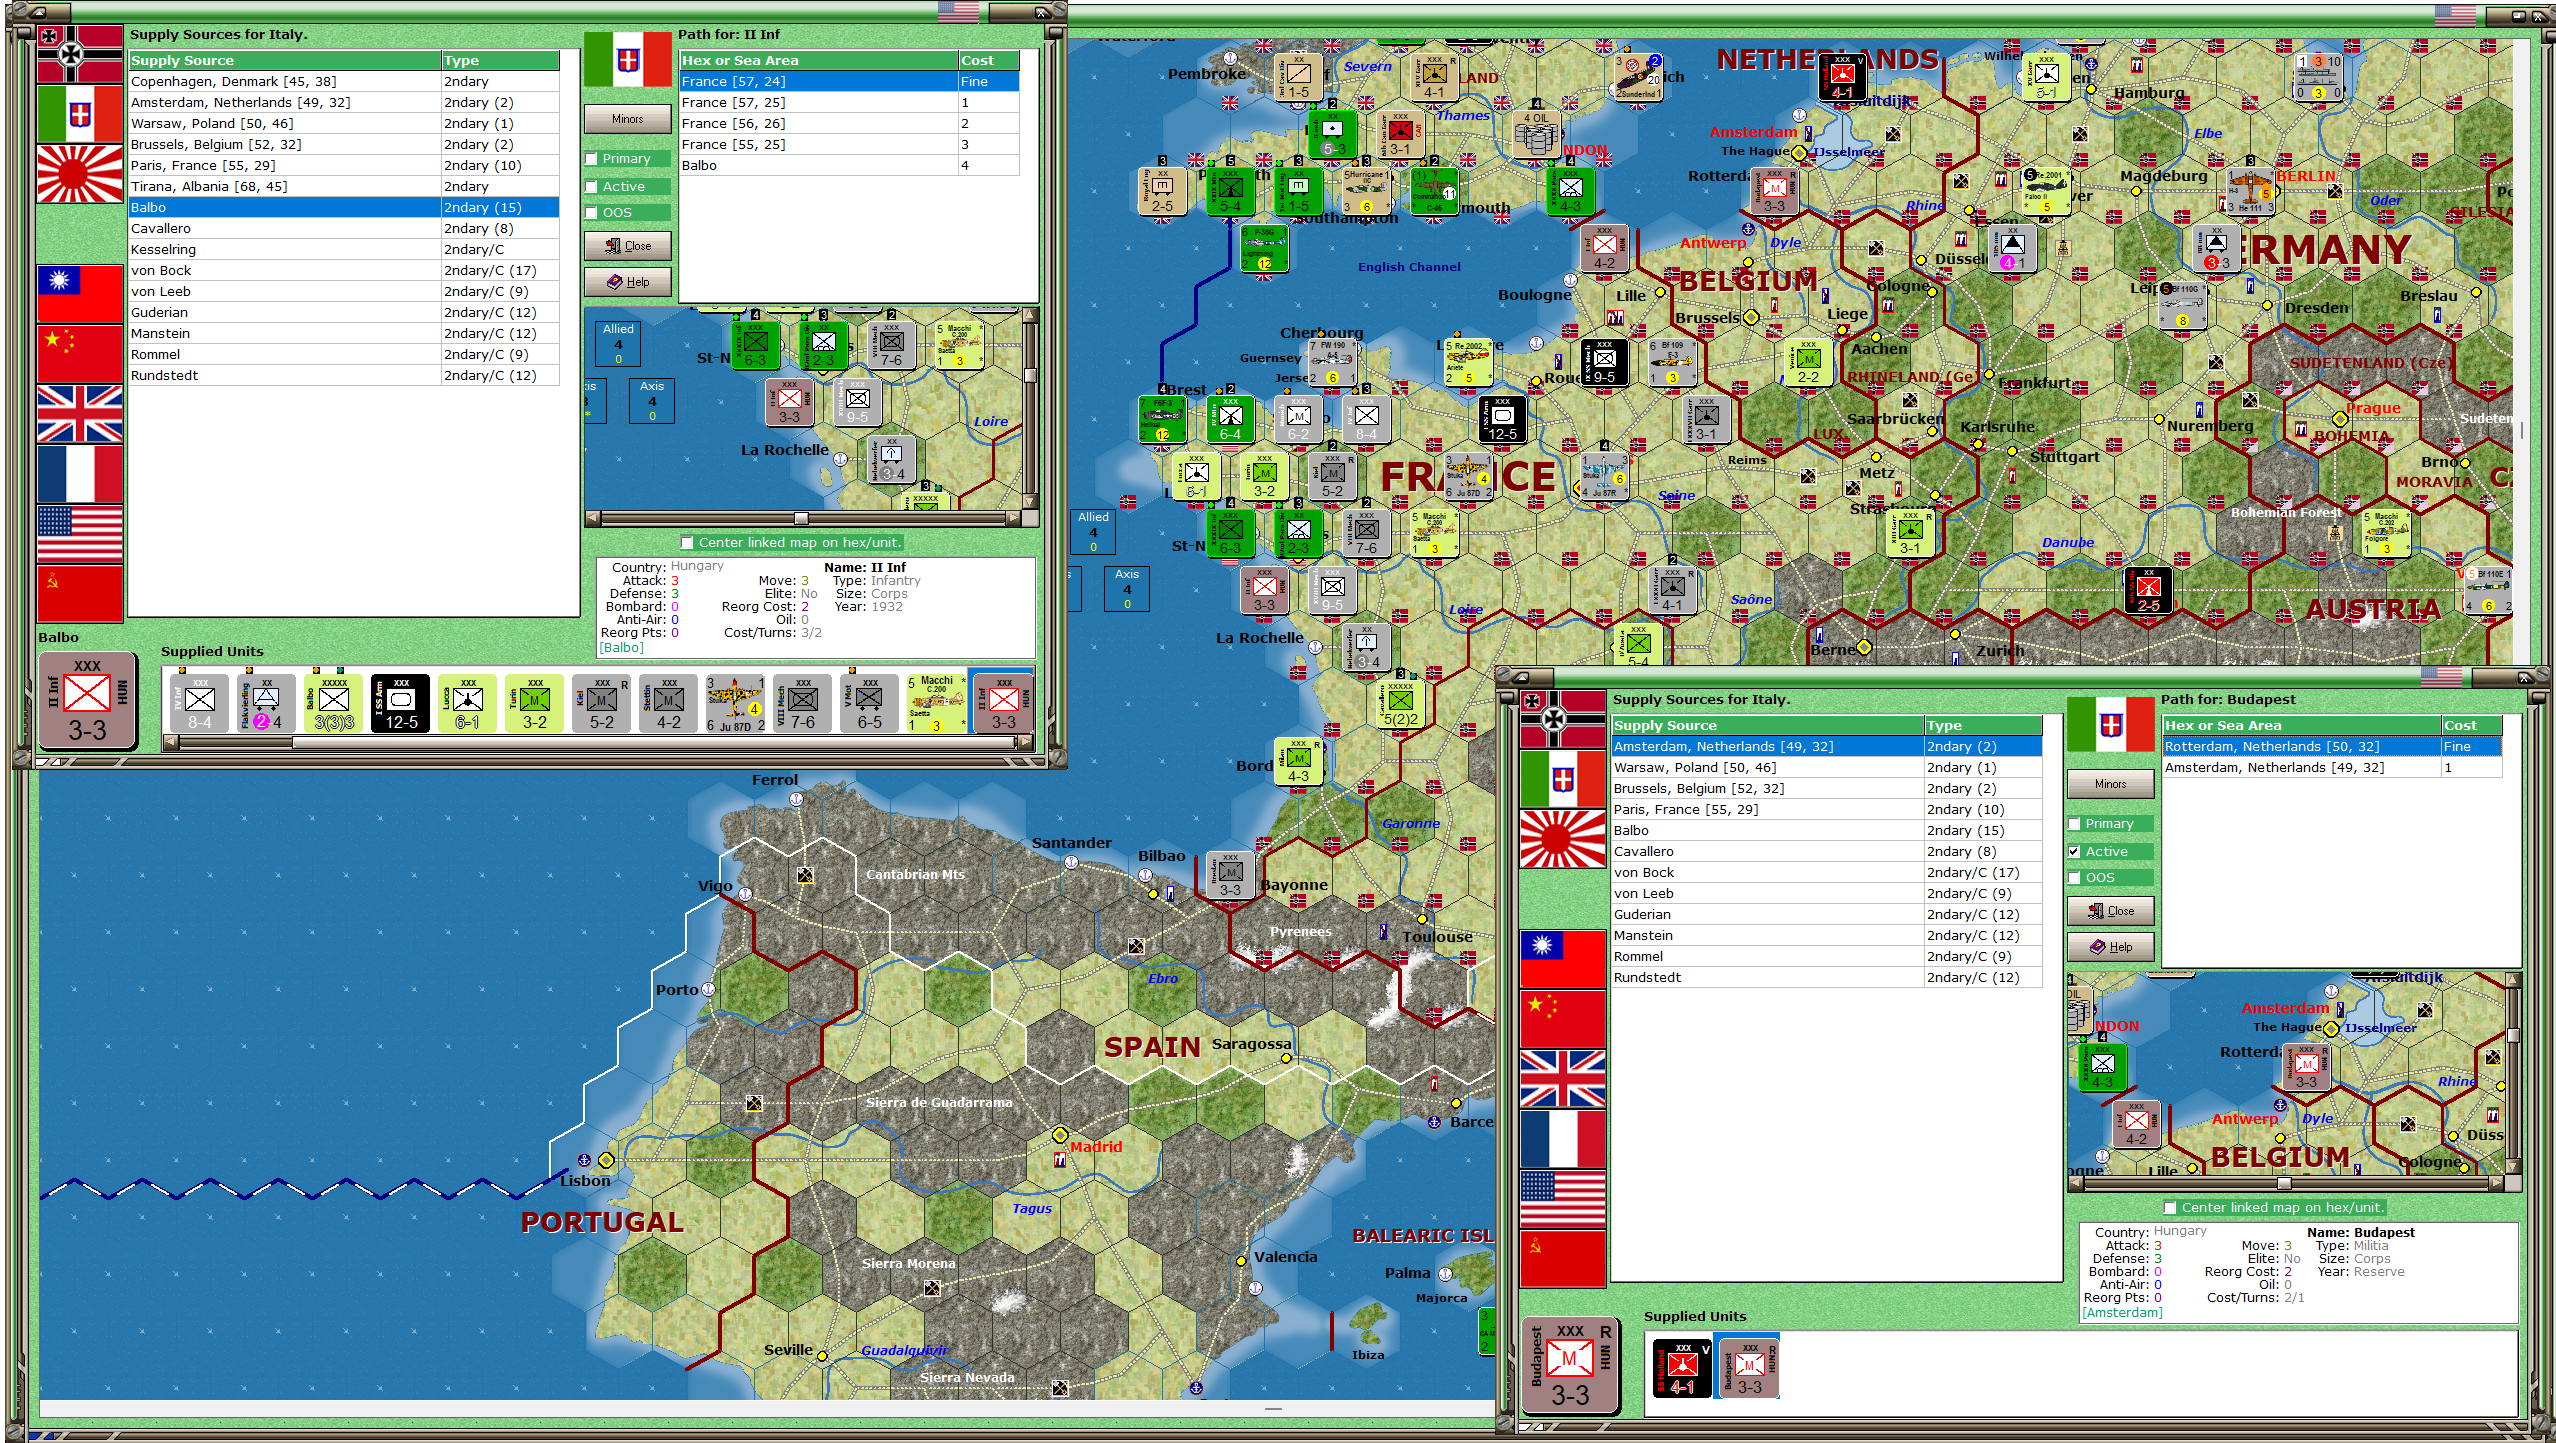Click the 4-1 SS unit in bottom-right supplied units
This screenshot has width=2556, height=1443.
[1683, 1367]
